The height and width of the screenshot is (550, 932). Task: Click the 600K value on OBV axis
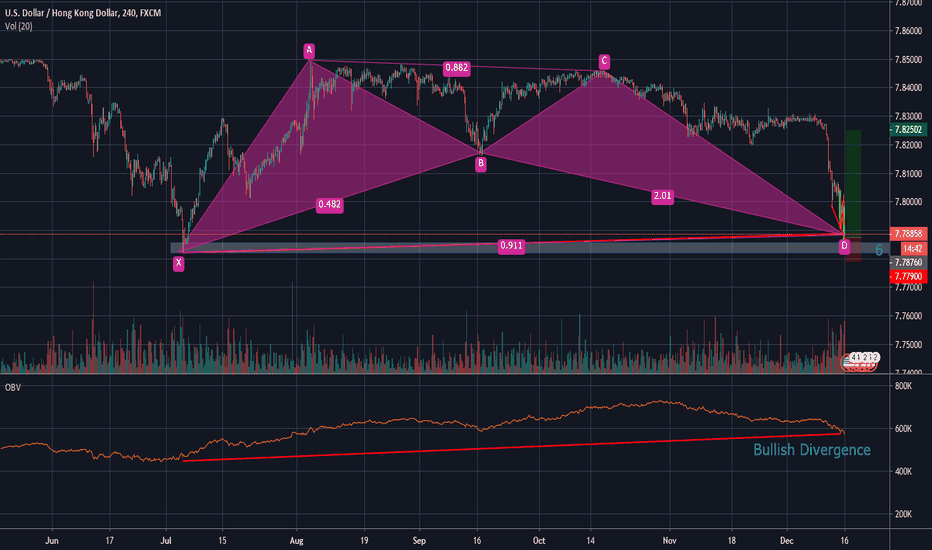tap(903, 429)
